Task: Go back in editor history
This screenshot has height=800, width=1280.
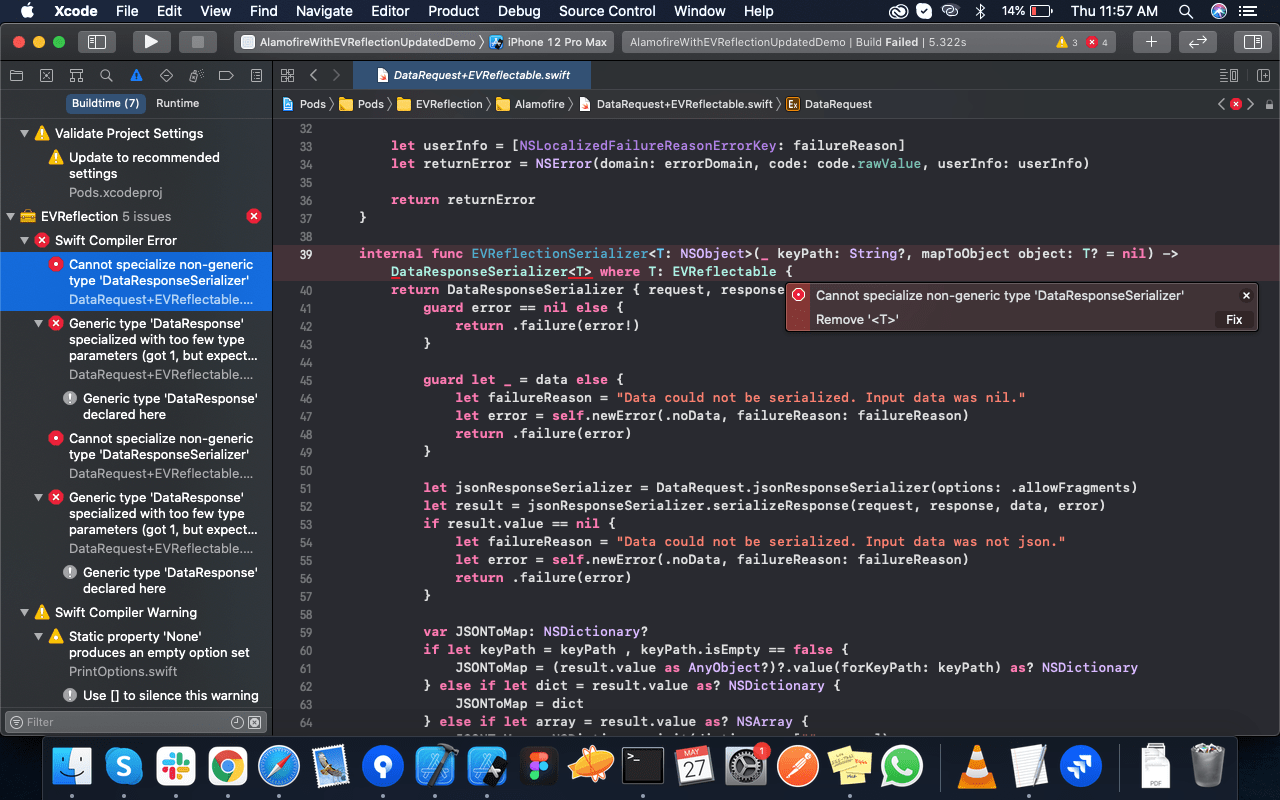Action: (x=313, y=76)
